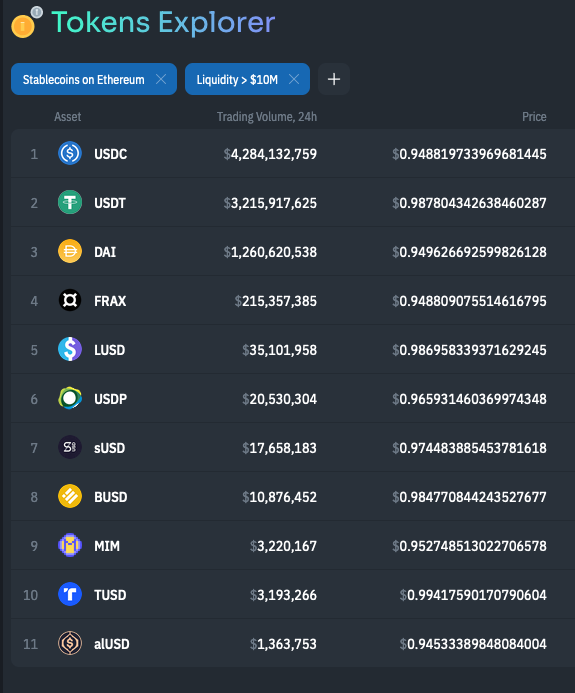Screen dimensions: 575x693
Task: Select DAI price $0.949626692599826128
Action: pyautogui.click(x=469, y=252)
